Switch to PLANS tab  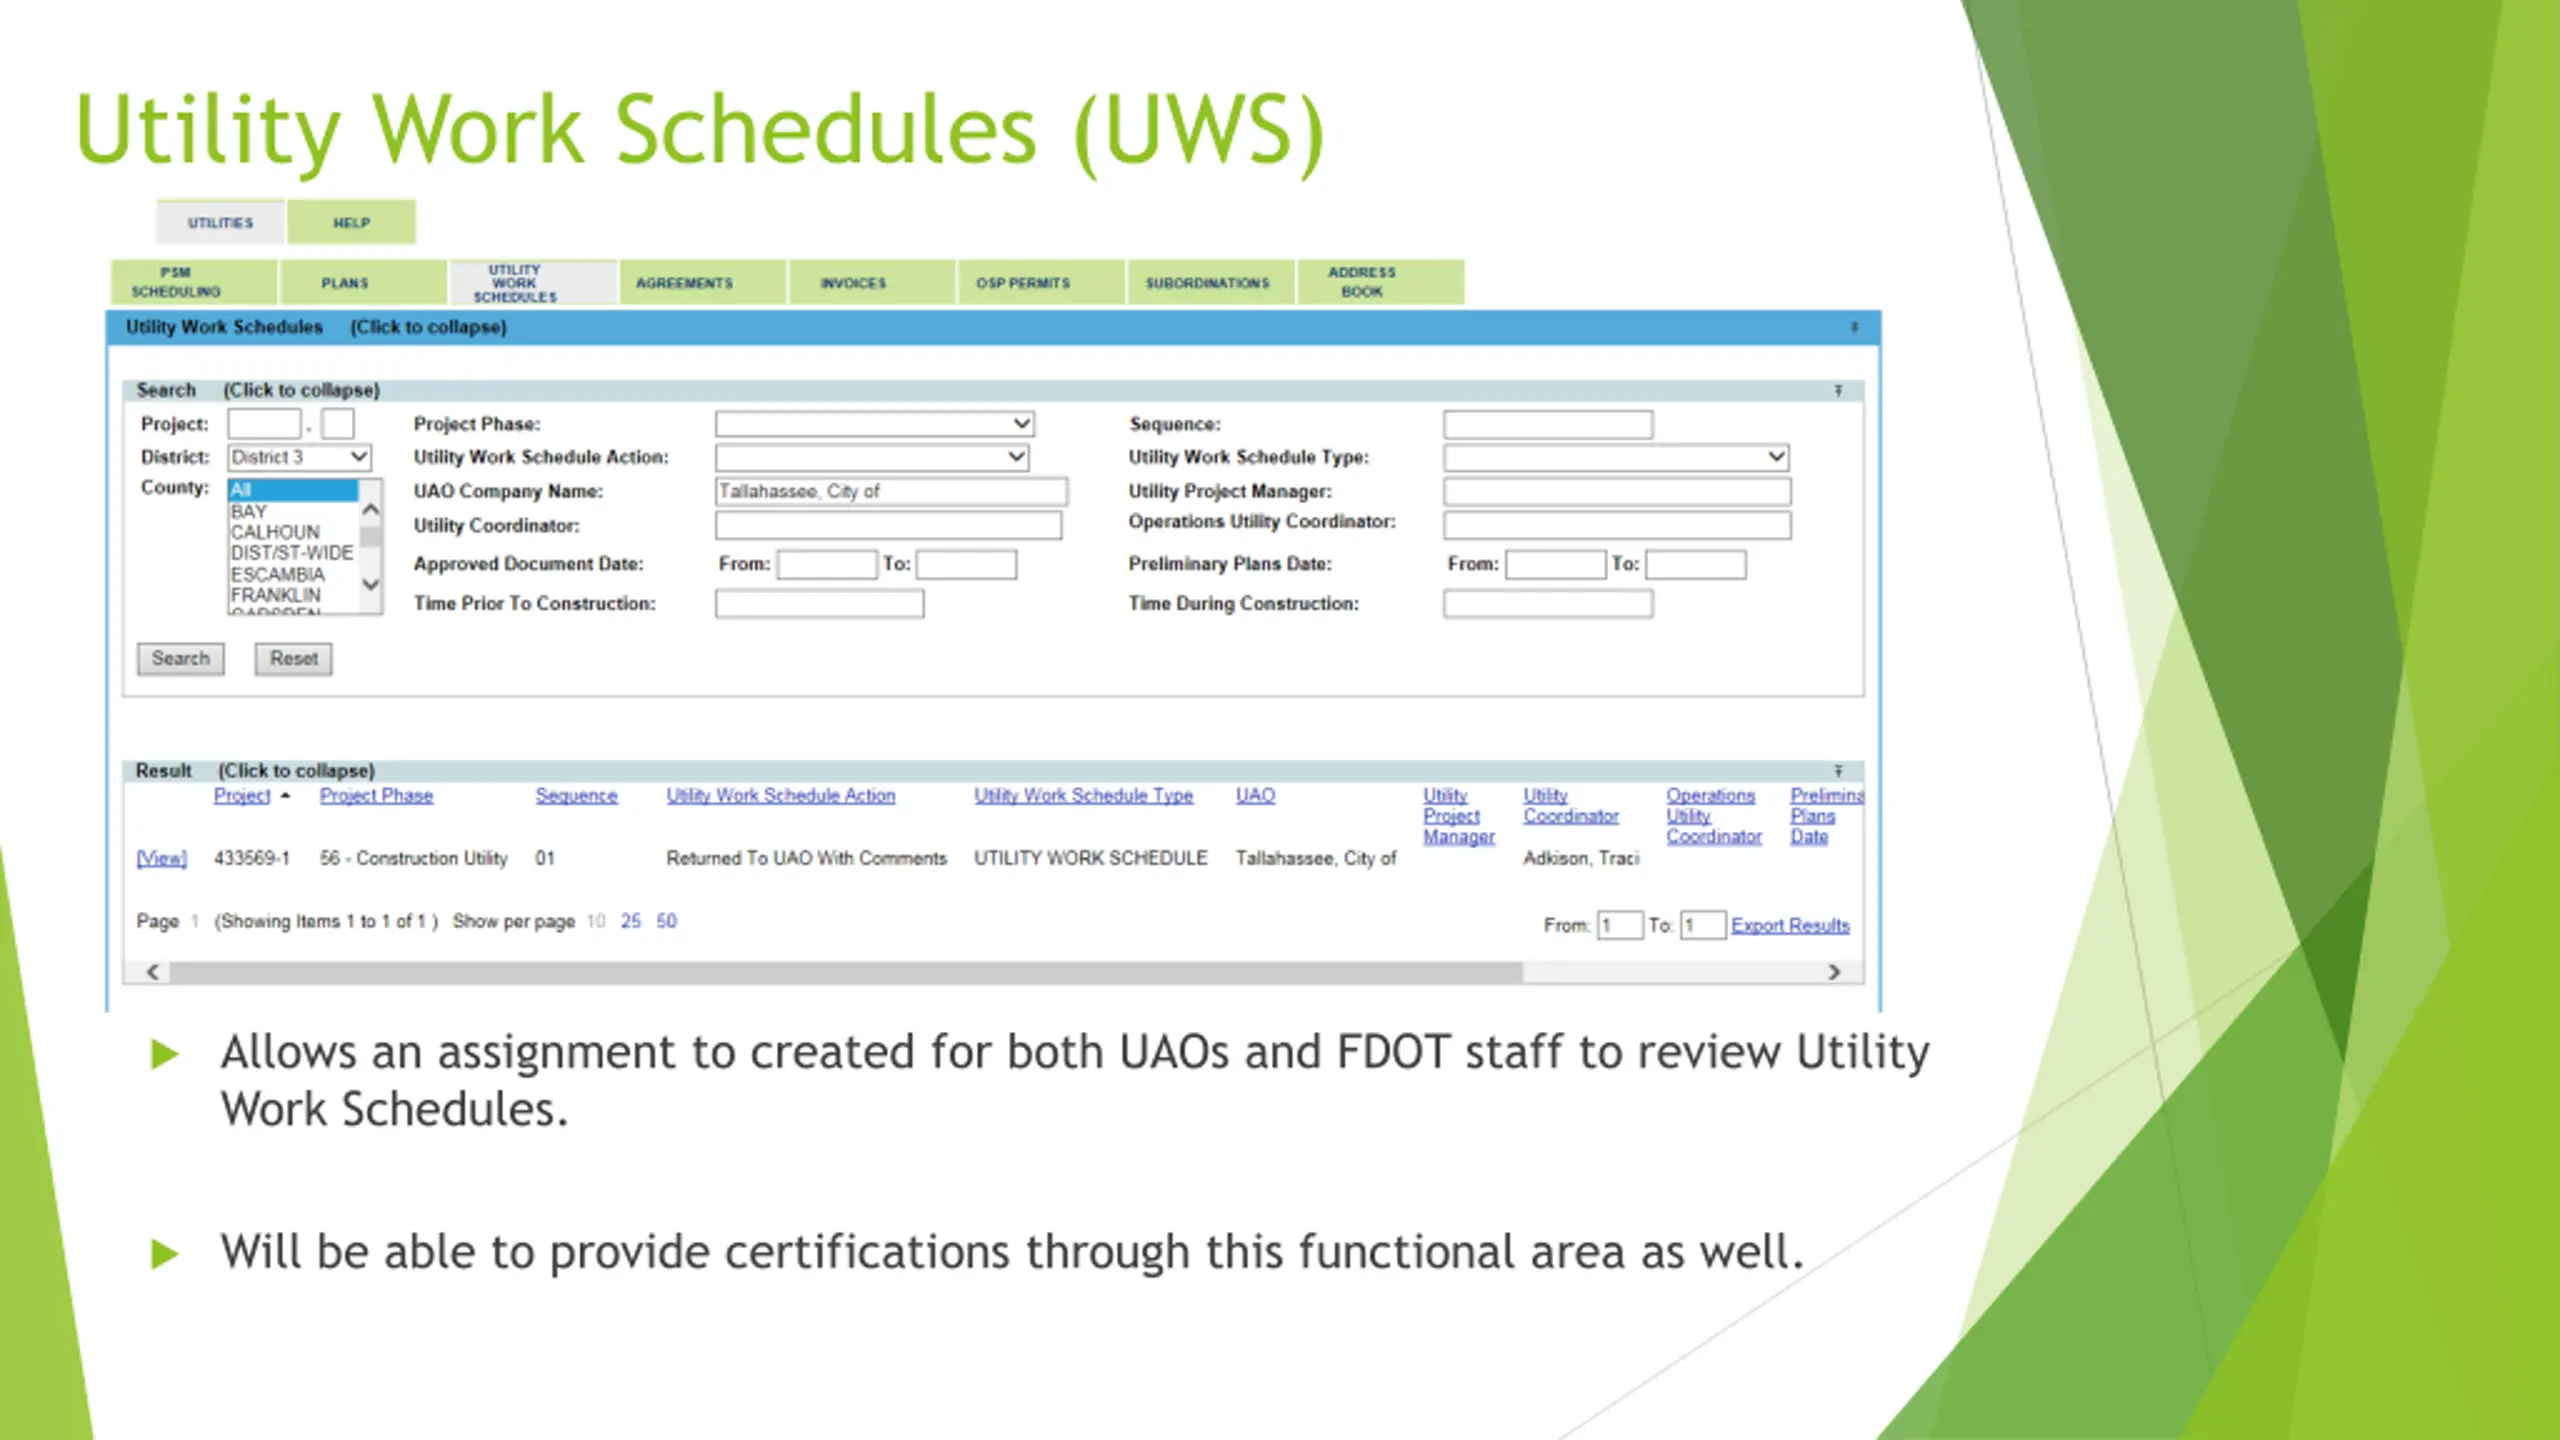pyautogui.click(x=363, y=282)
